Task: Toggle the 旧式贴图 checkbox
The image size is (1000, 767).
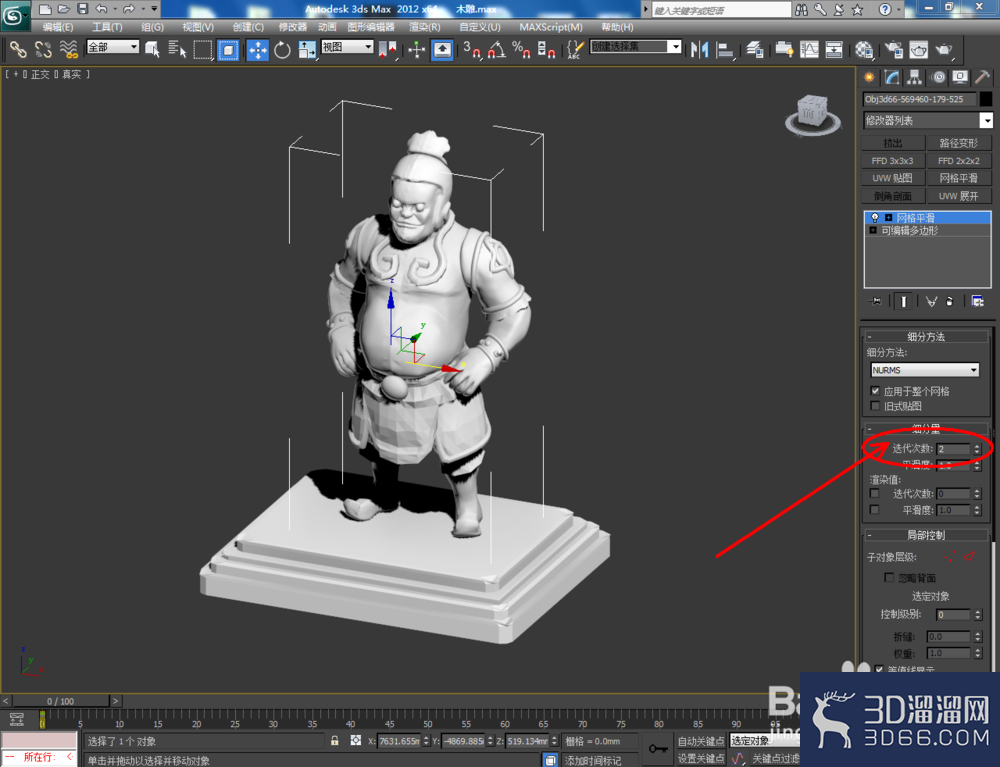Action: pyautogui.click(x=875, y=405)
